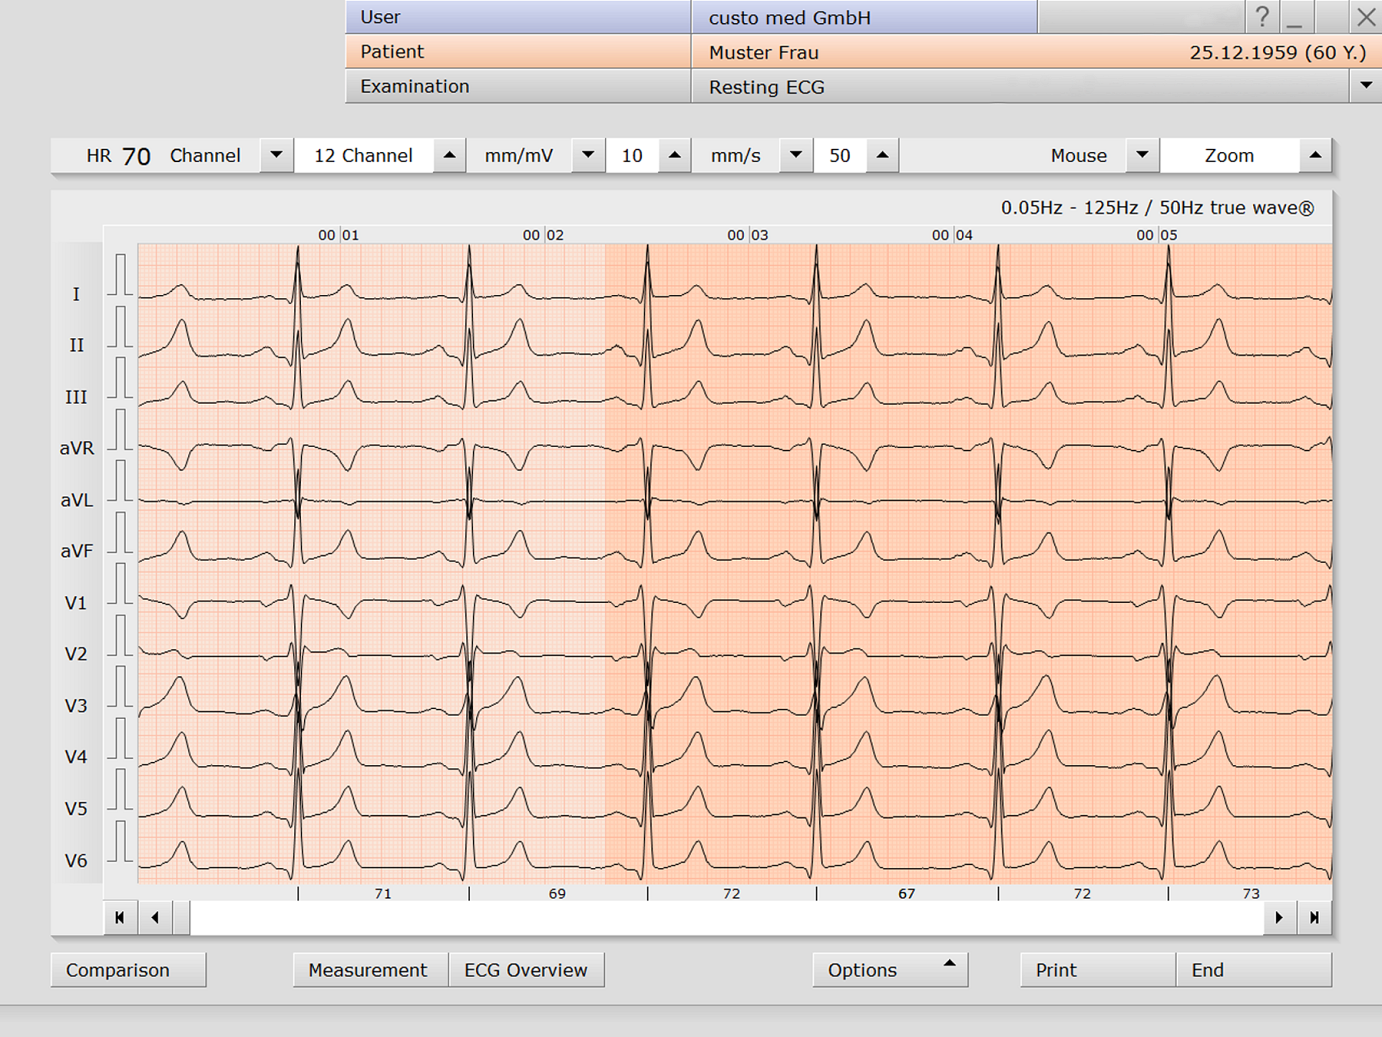This screenshot has height=1037, width=1382.
Task: Click the Options button
Action: 890,970
